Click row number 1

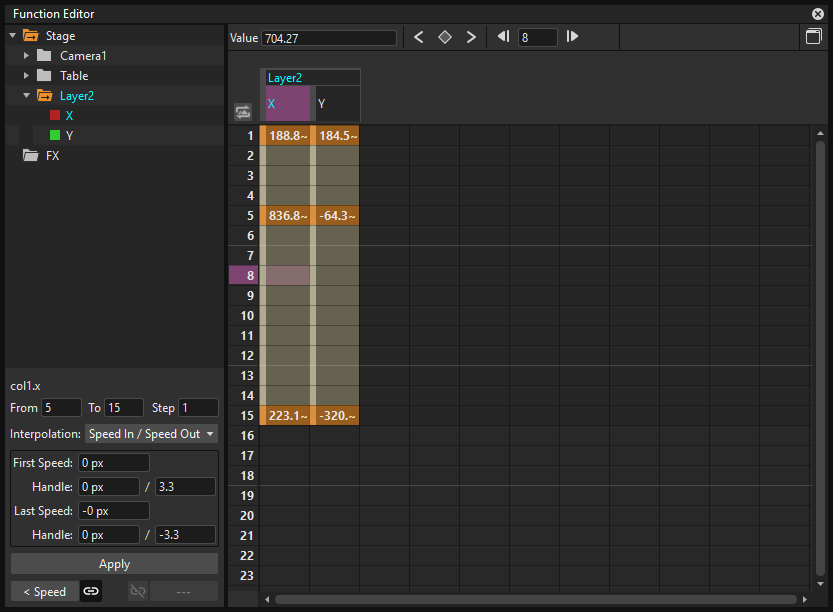243,135
